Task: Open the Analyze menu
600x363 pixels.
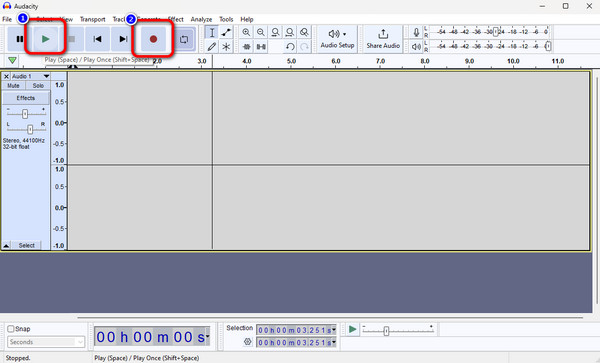Action: pyautogui.click(x=201, y=19)
